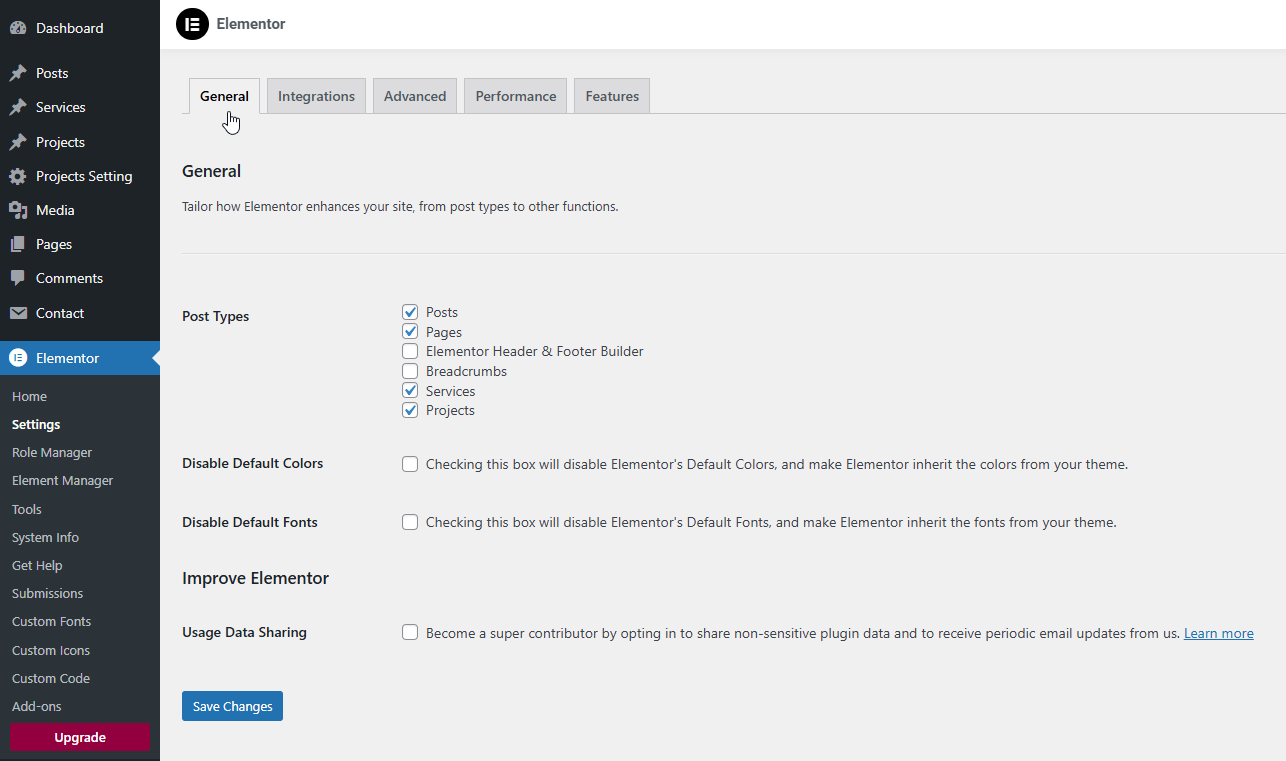Click the Comments speech bubble icon
This screenshot has width=1286, height=761.
(18, 278)
